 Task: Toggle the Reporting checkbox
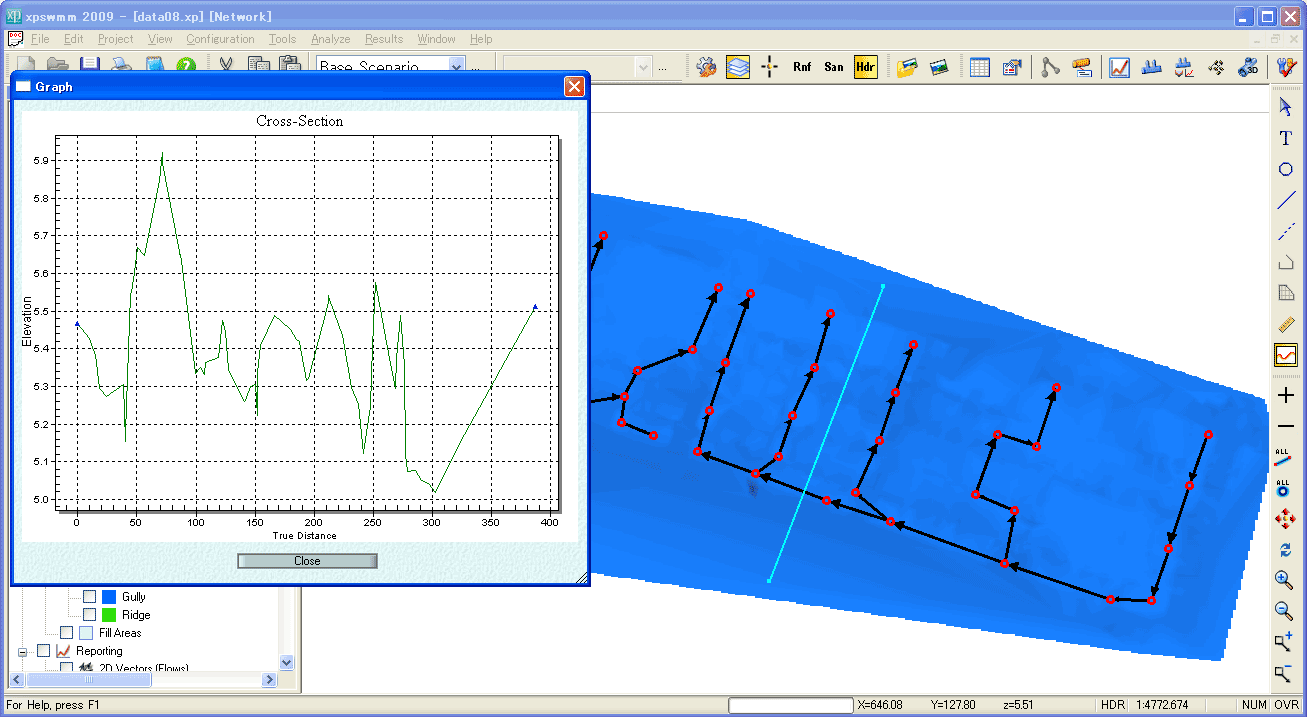click(43, 651)
